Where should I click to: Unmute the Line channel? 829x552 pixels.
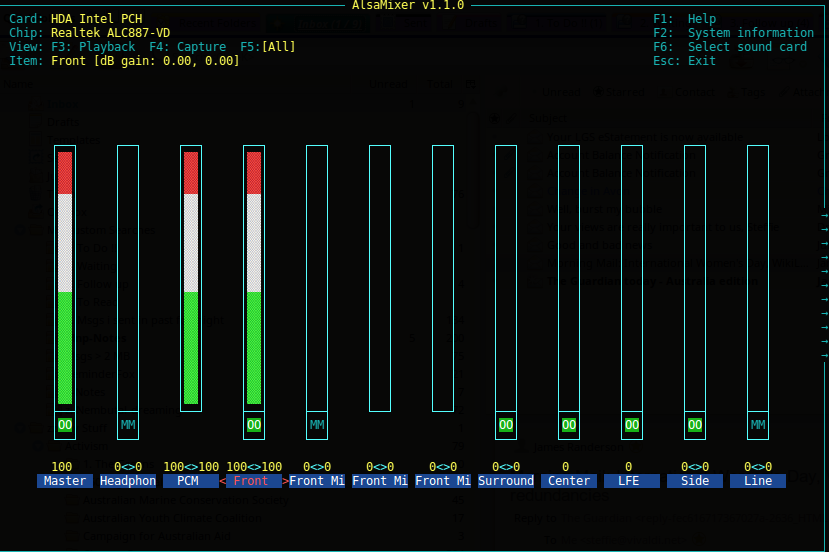pyautogui.click(x=758, y=425)
